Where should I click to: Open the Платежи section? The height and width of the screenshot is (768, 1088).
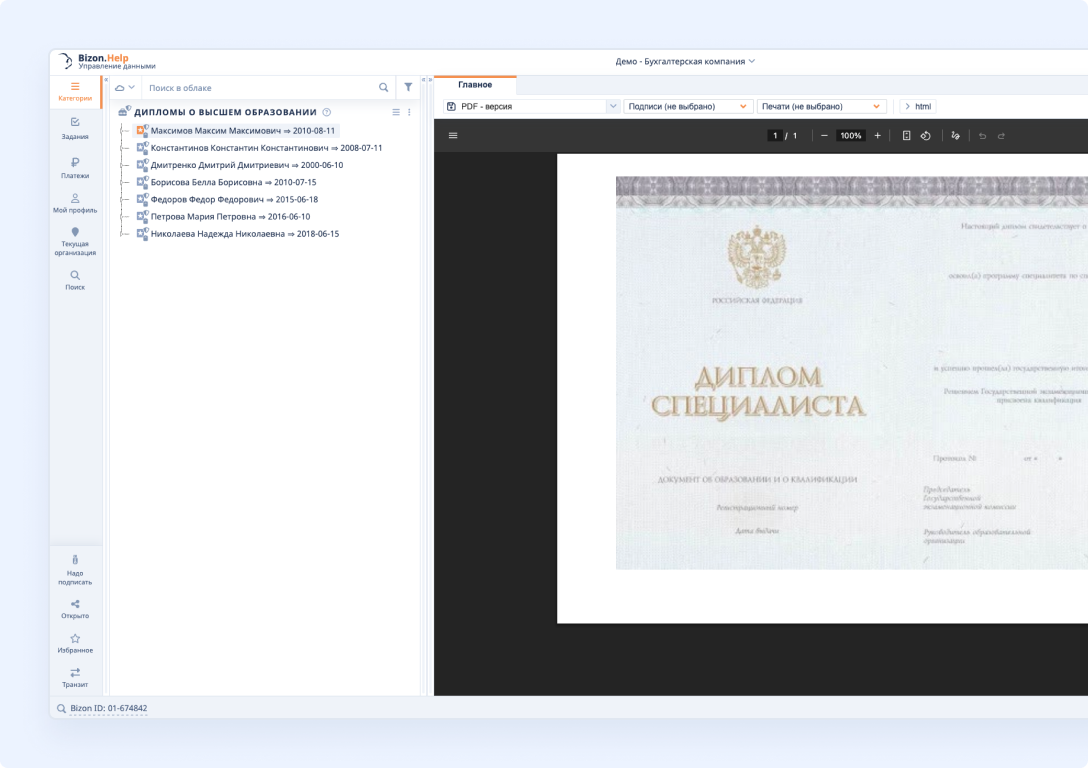[x=75, y=168]
